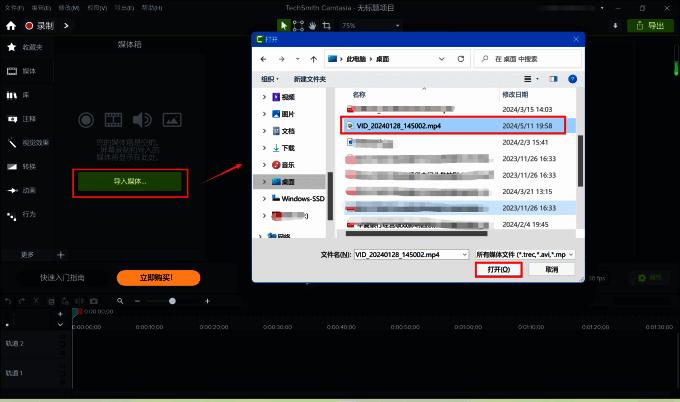Choose the arrow select tool on canvas toolbar

[284, 26]
